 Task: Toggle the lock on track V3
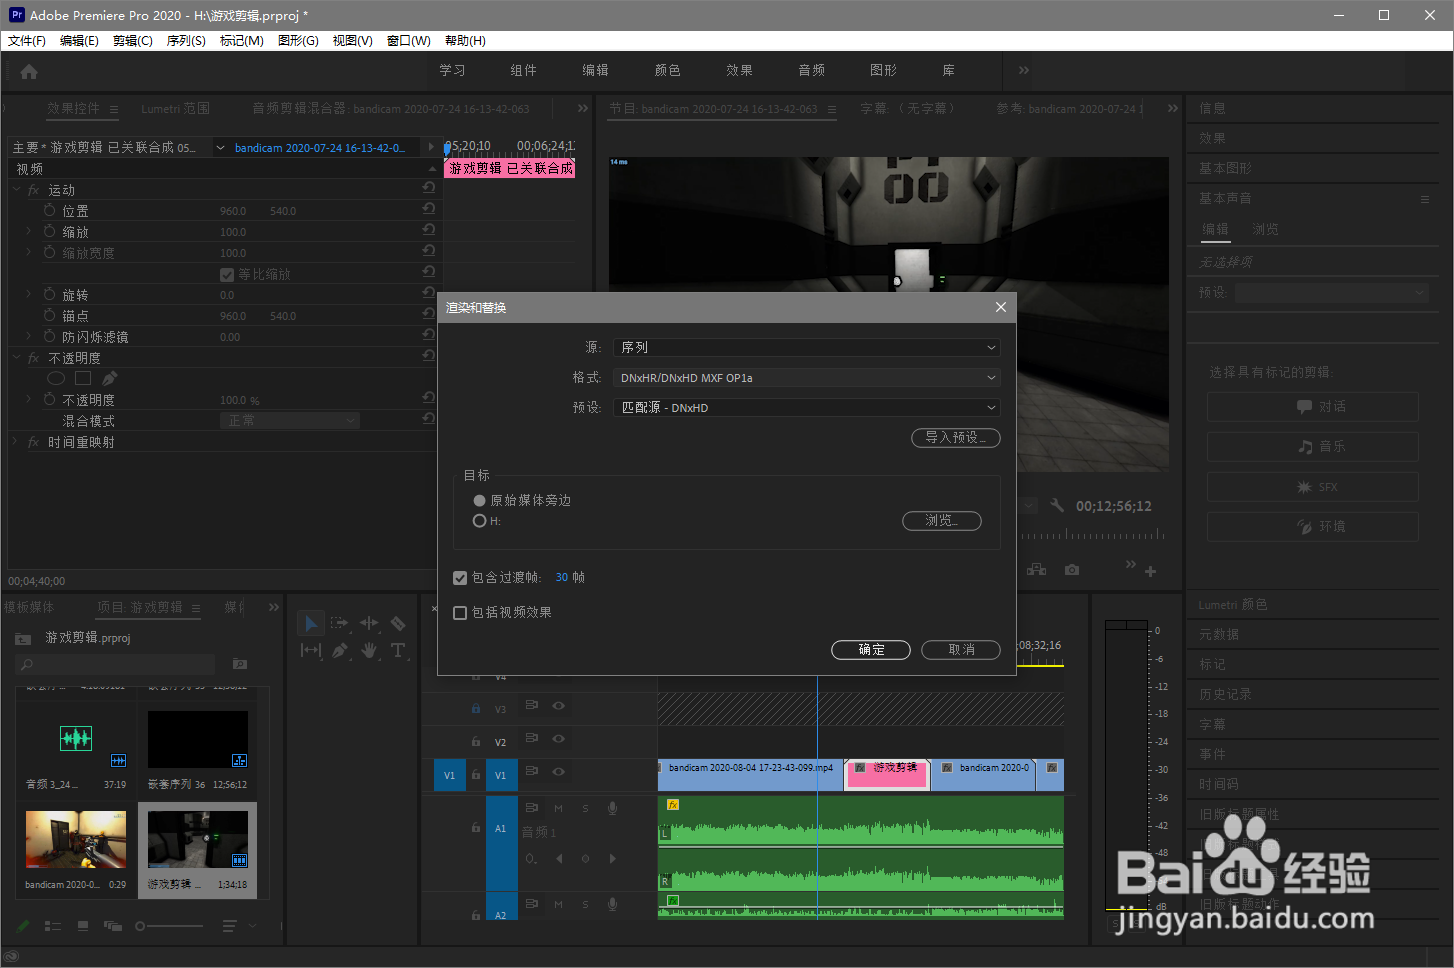point(476,708)
